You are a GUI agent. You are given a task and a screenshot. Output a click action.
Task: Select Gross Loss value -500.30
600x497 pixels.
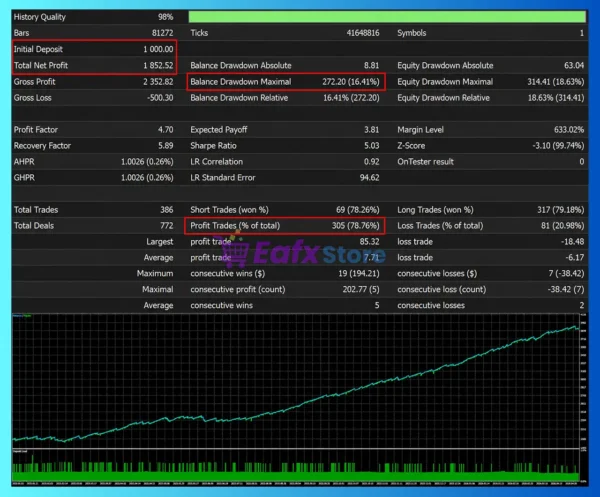[x=160, y=98]
